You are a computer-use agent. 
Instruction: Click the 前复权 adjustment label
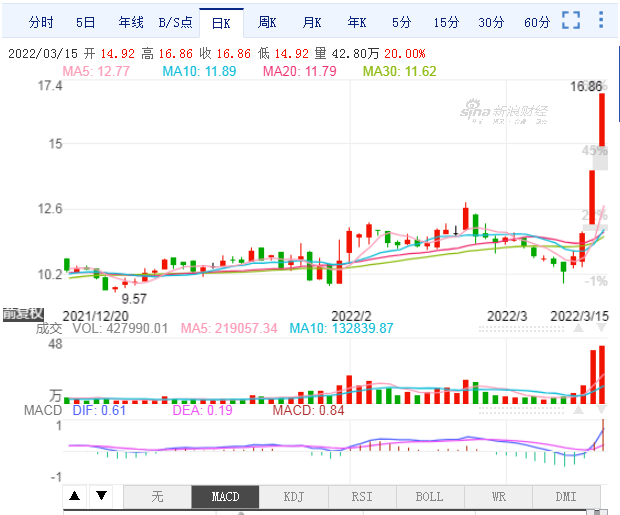pos(20,314)
